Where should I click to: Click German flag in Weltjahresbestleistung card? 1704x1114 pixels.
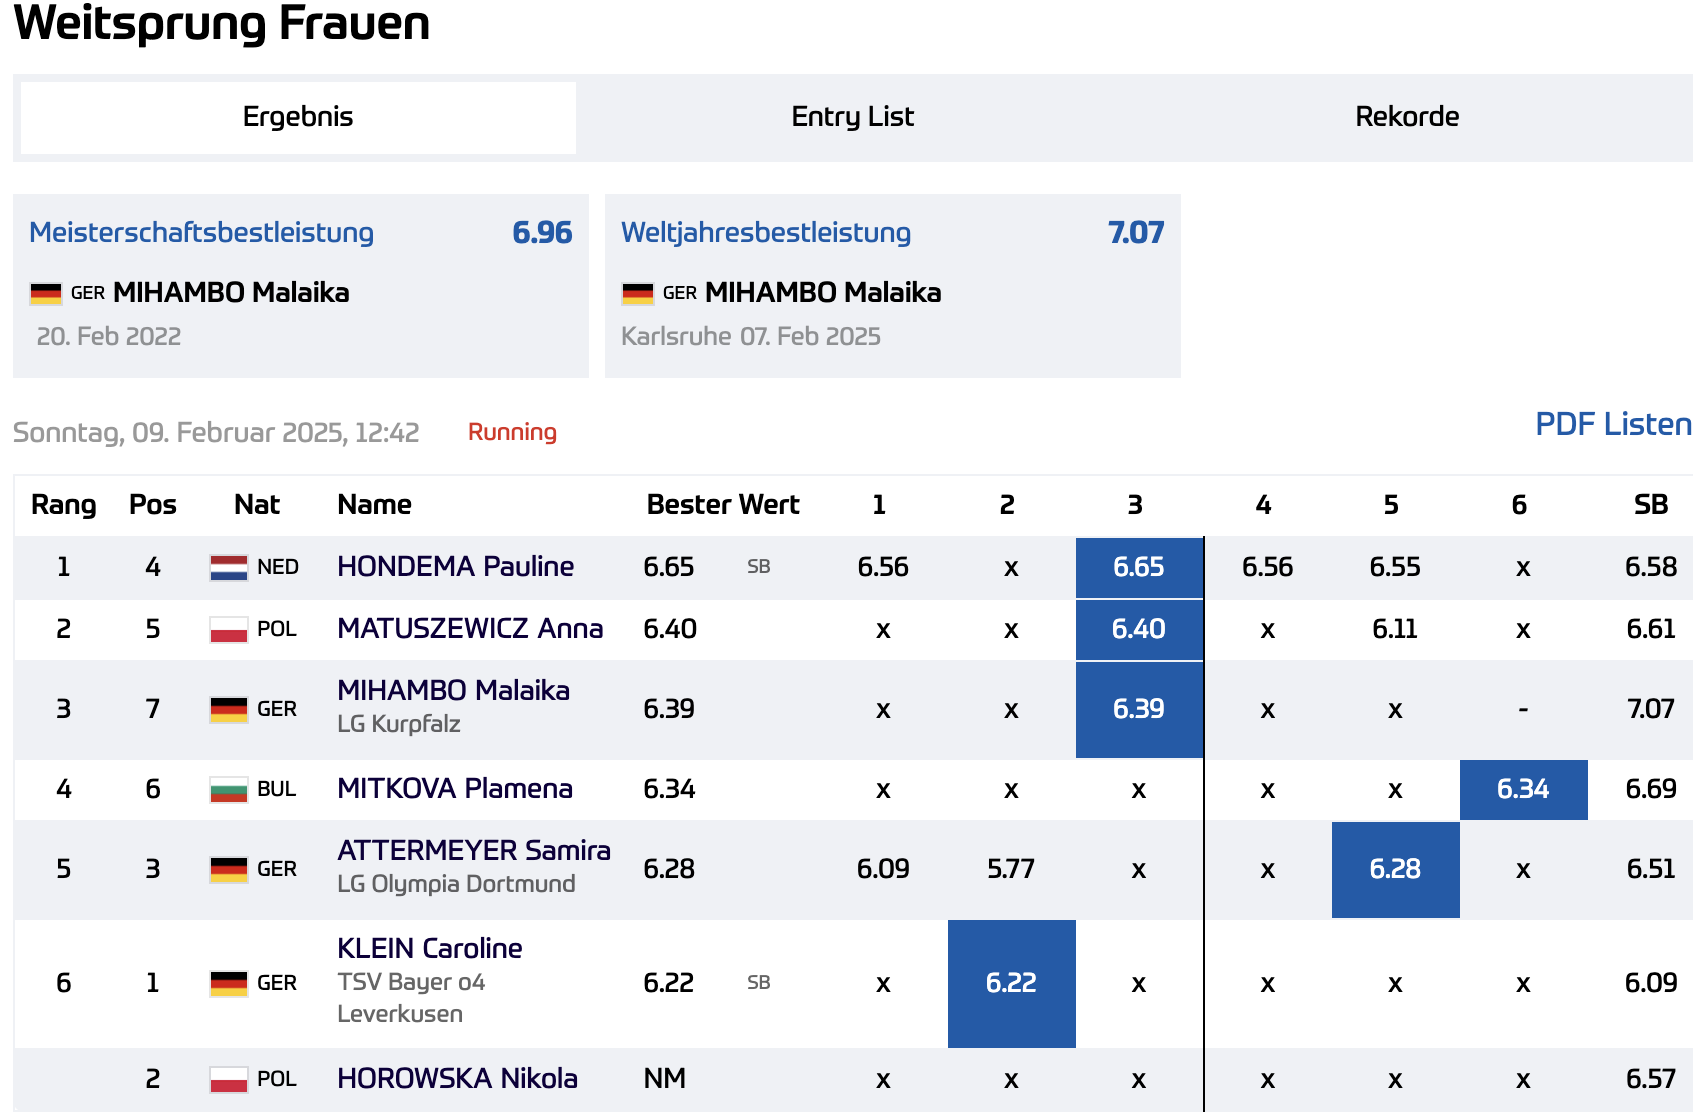tap(638, 293)
